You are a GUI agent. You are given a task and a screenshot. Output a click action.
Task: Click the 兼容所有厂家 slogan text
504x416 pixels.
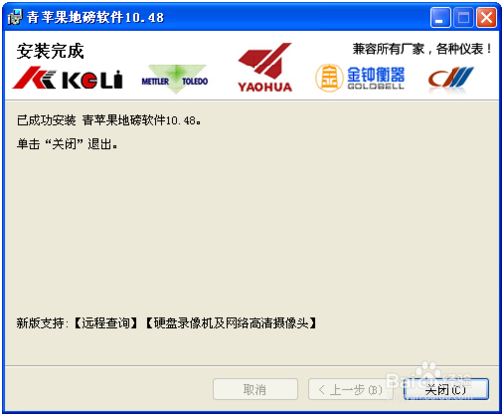pos(422,49)
